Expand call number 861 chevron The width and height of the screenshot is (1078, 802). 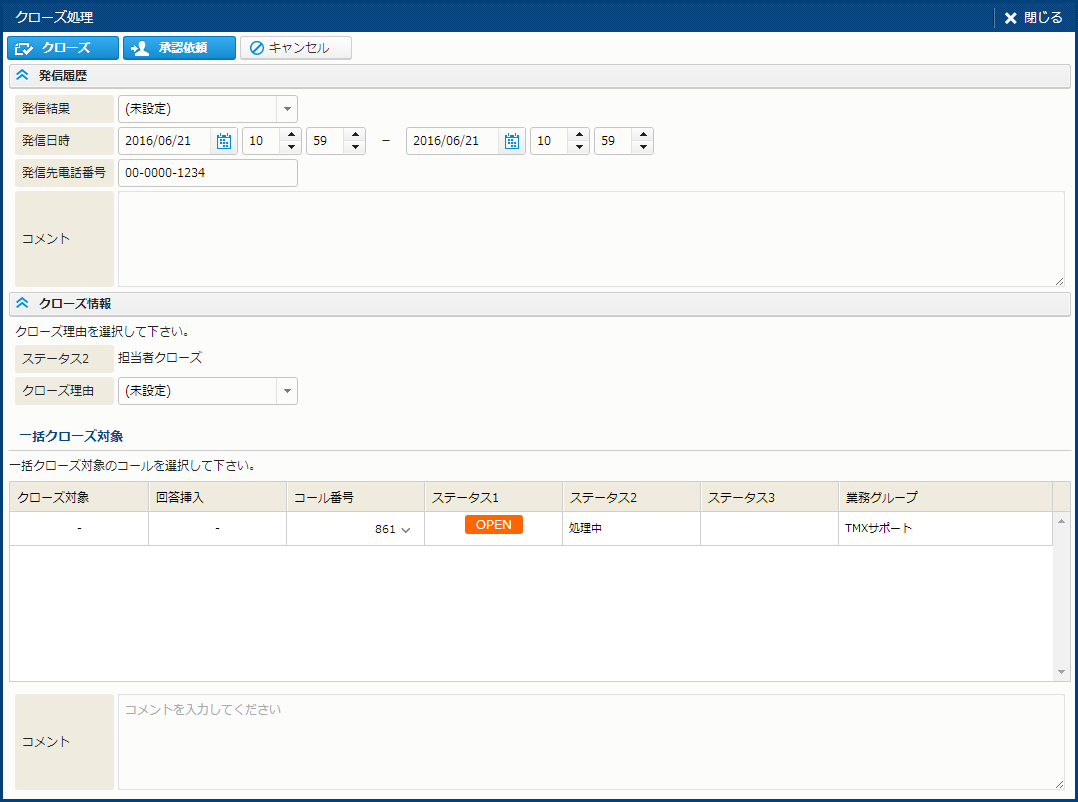point(406,530)
